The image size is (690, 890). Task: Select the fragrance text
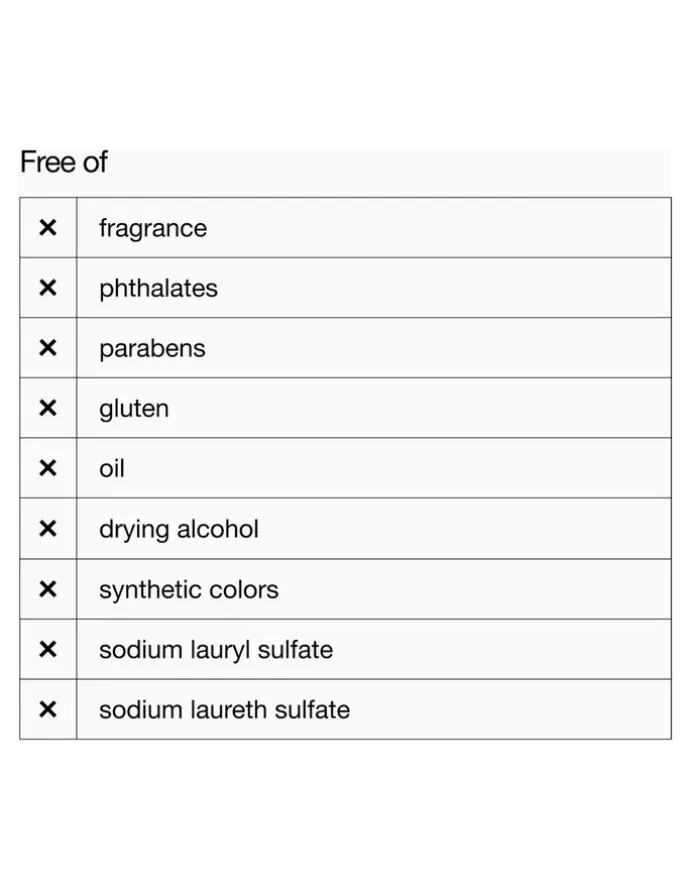153,229
